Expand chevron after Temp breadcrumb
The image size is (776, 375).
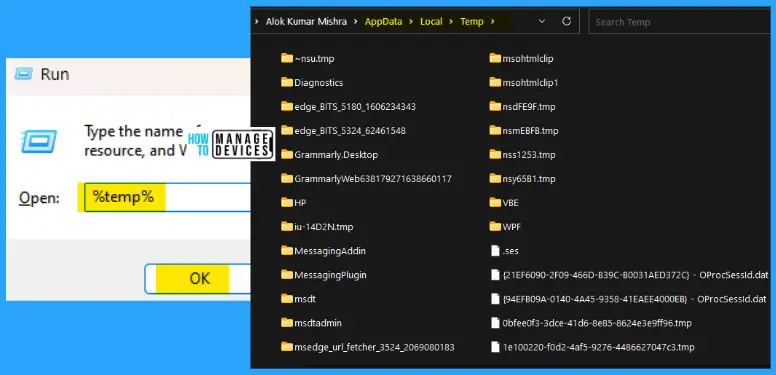[492, 22]
